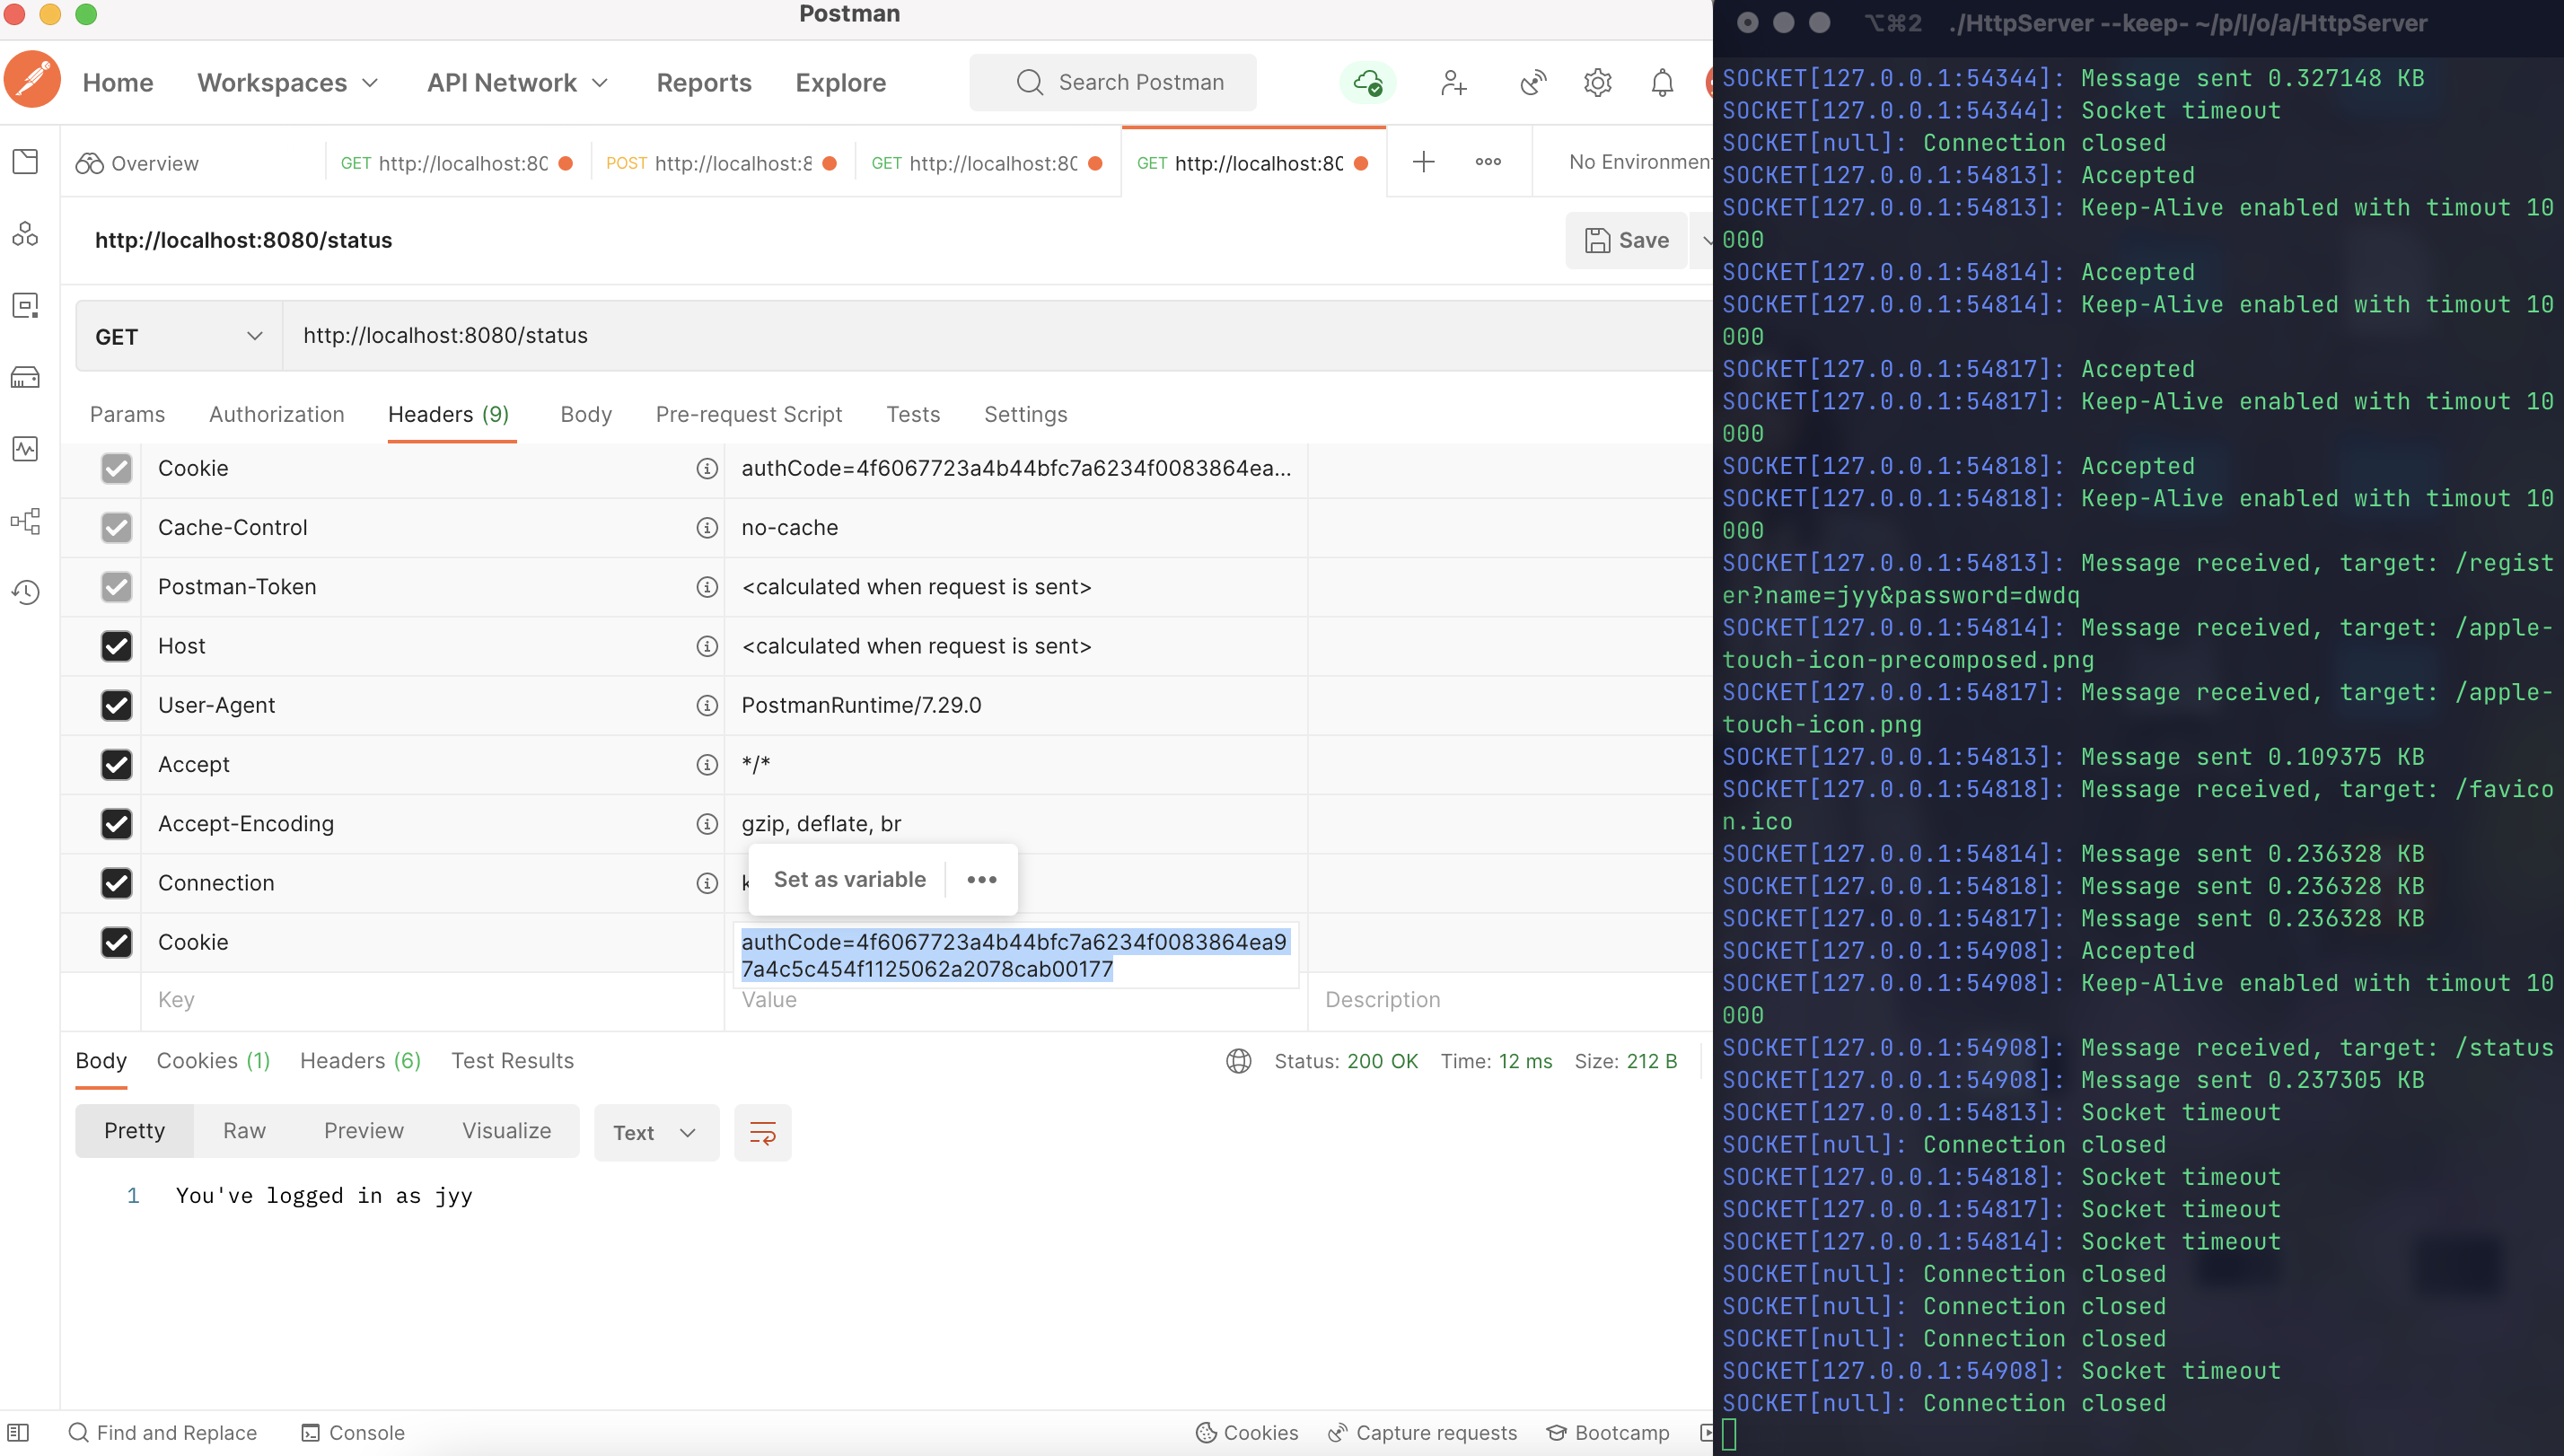The image size is (2564, 1456).
Task: Expand the Workspaces menu
Action: pos(287,83)
